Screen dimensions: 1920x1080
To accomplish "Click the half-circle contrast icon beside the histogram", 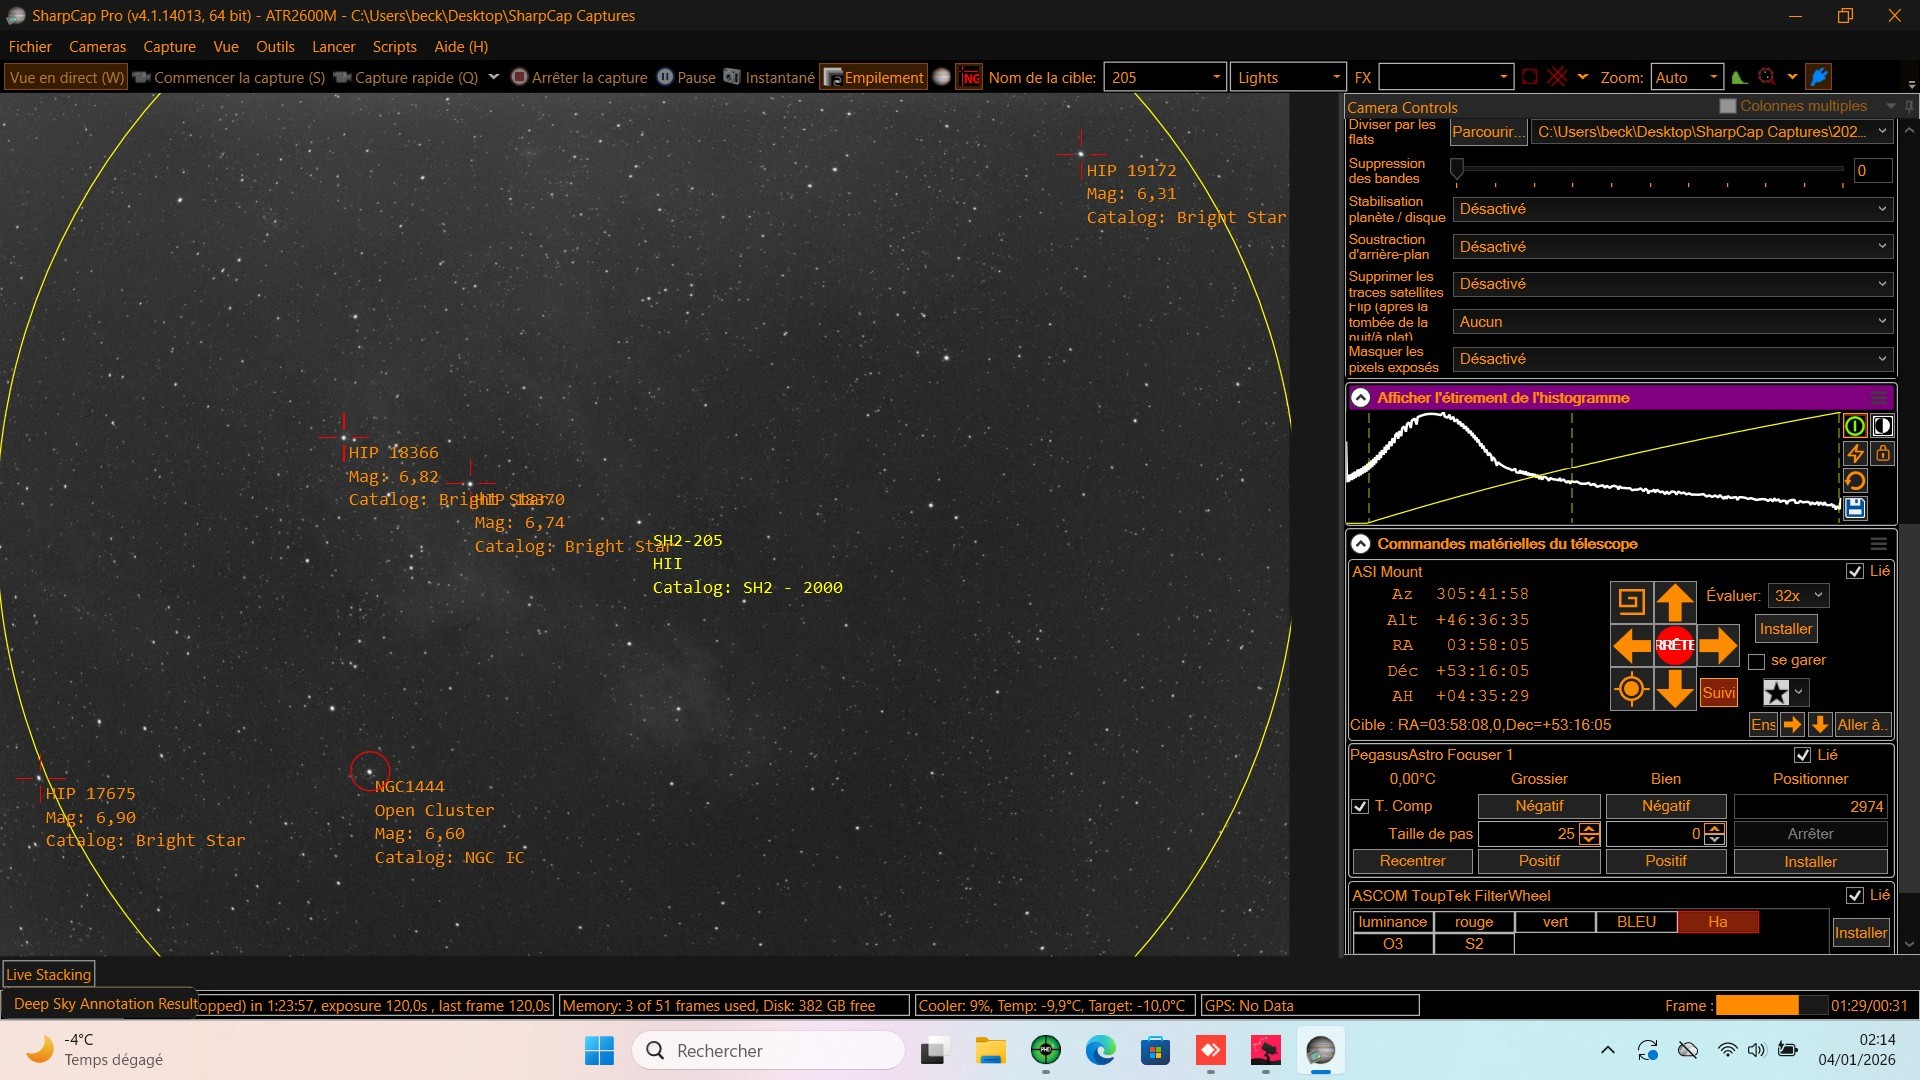I will [x=1882, y=426].
